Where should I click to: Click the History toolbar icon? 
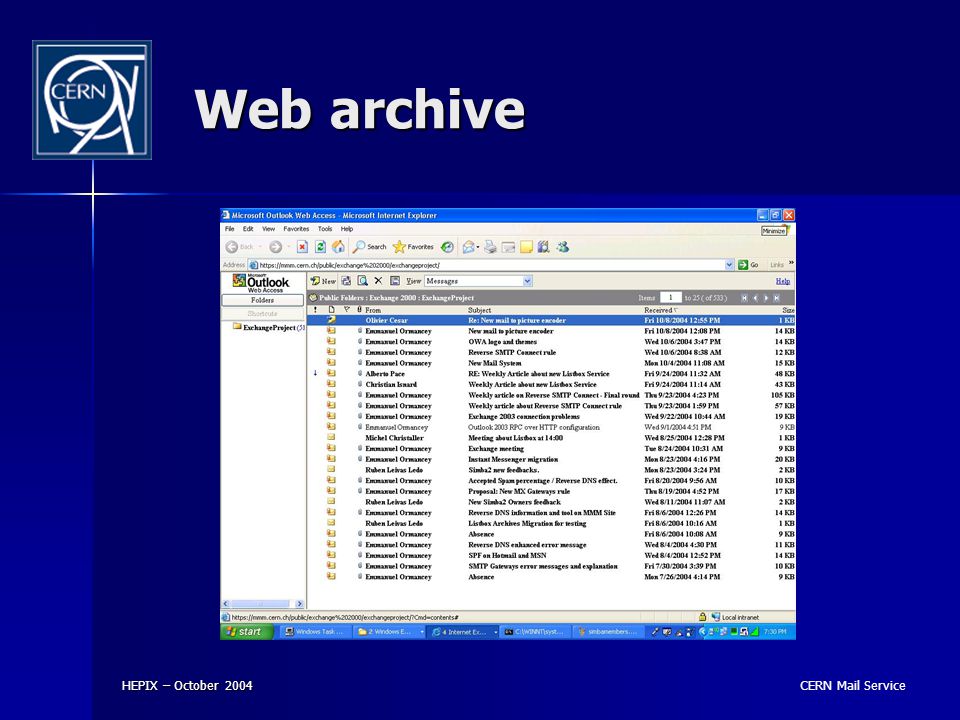tap(448, 247)
